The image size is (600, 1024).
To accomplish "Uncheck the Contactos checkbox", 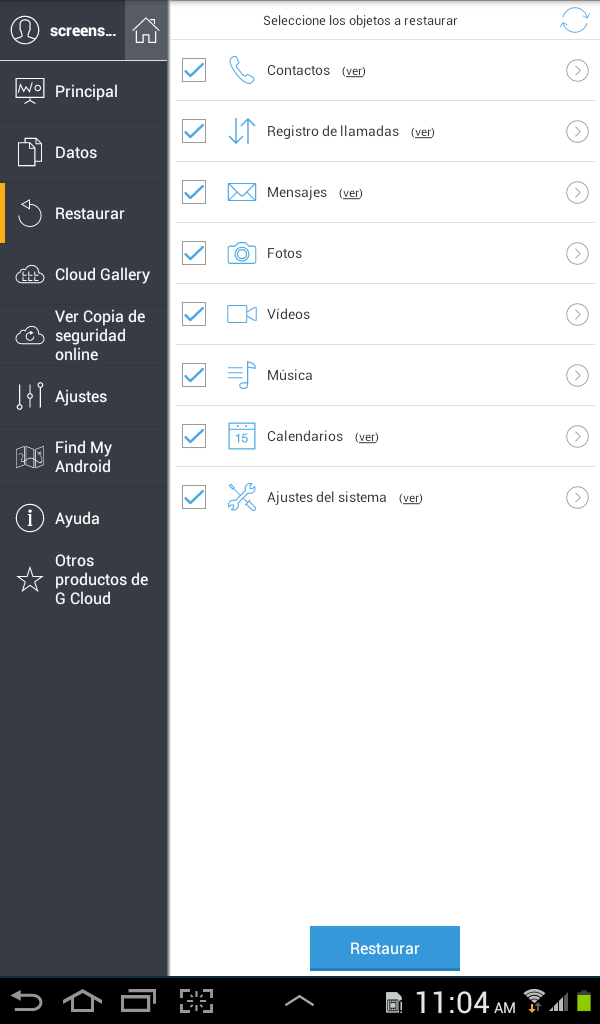I will [194, 71].
